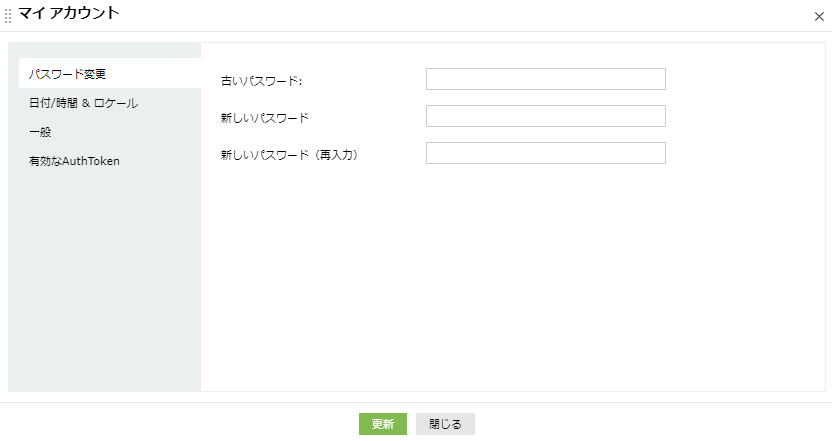Click the empty footer area right of 閉じる

(x=650, y=423)
